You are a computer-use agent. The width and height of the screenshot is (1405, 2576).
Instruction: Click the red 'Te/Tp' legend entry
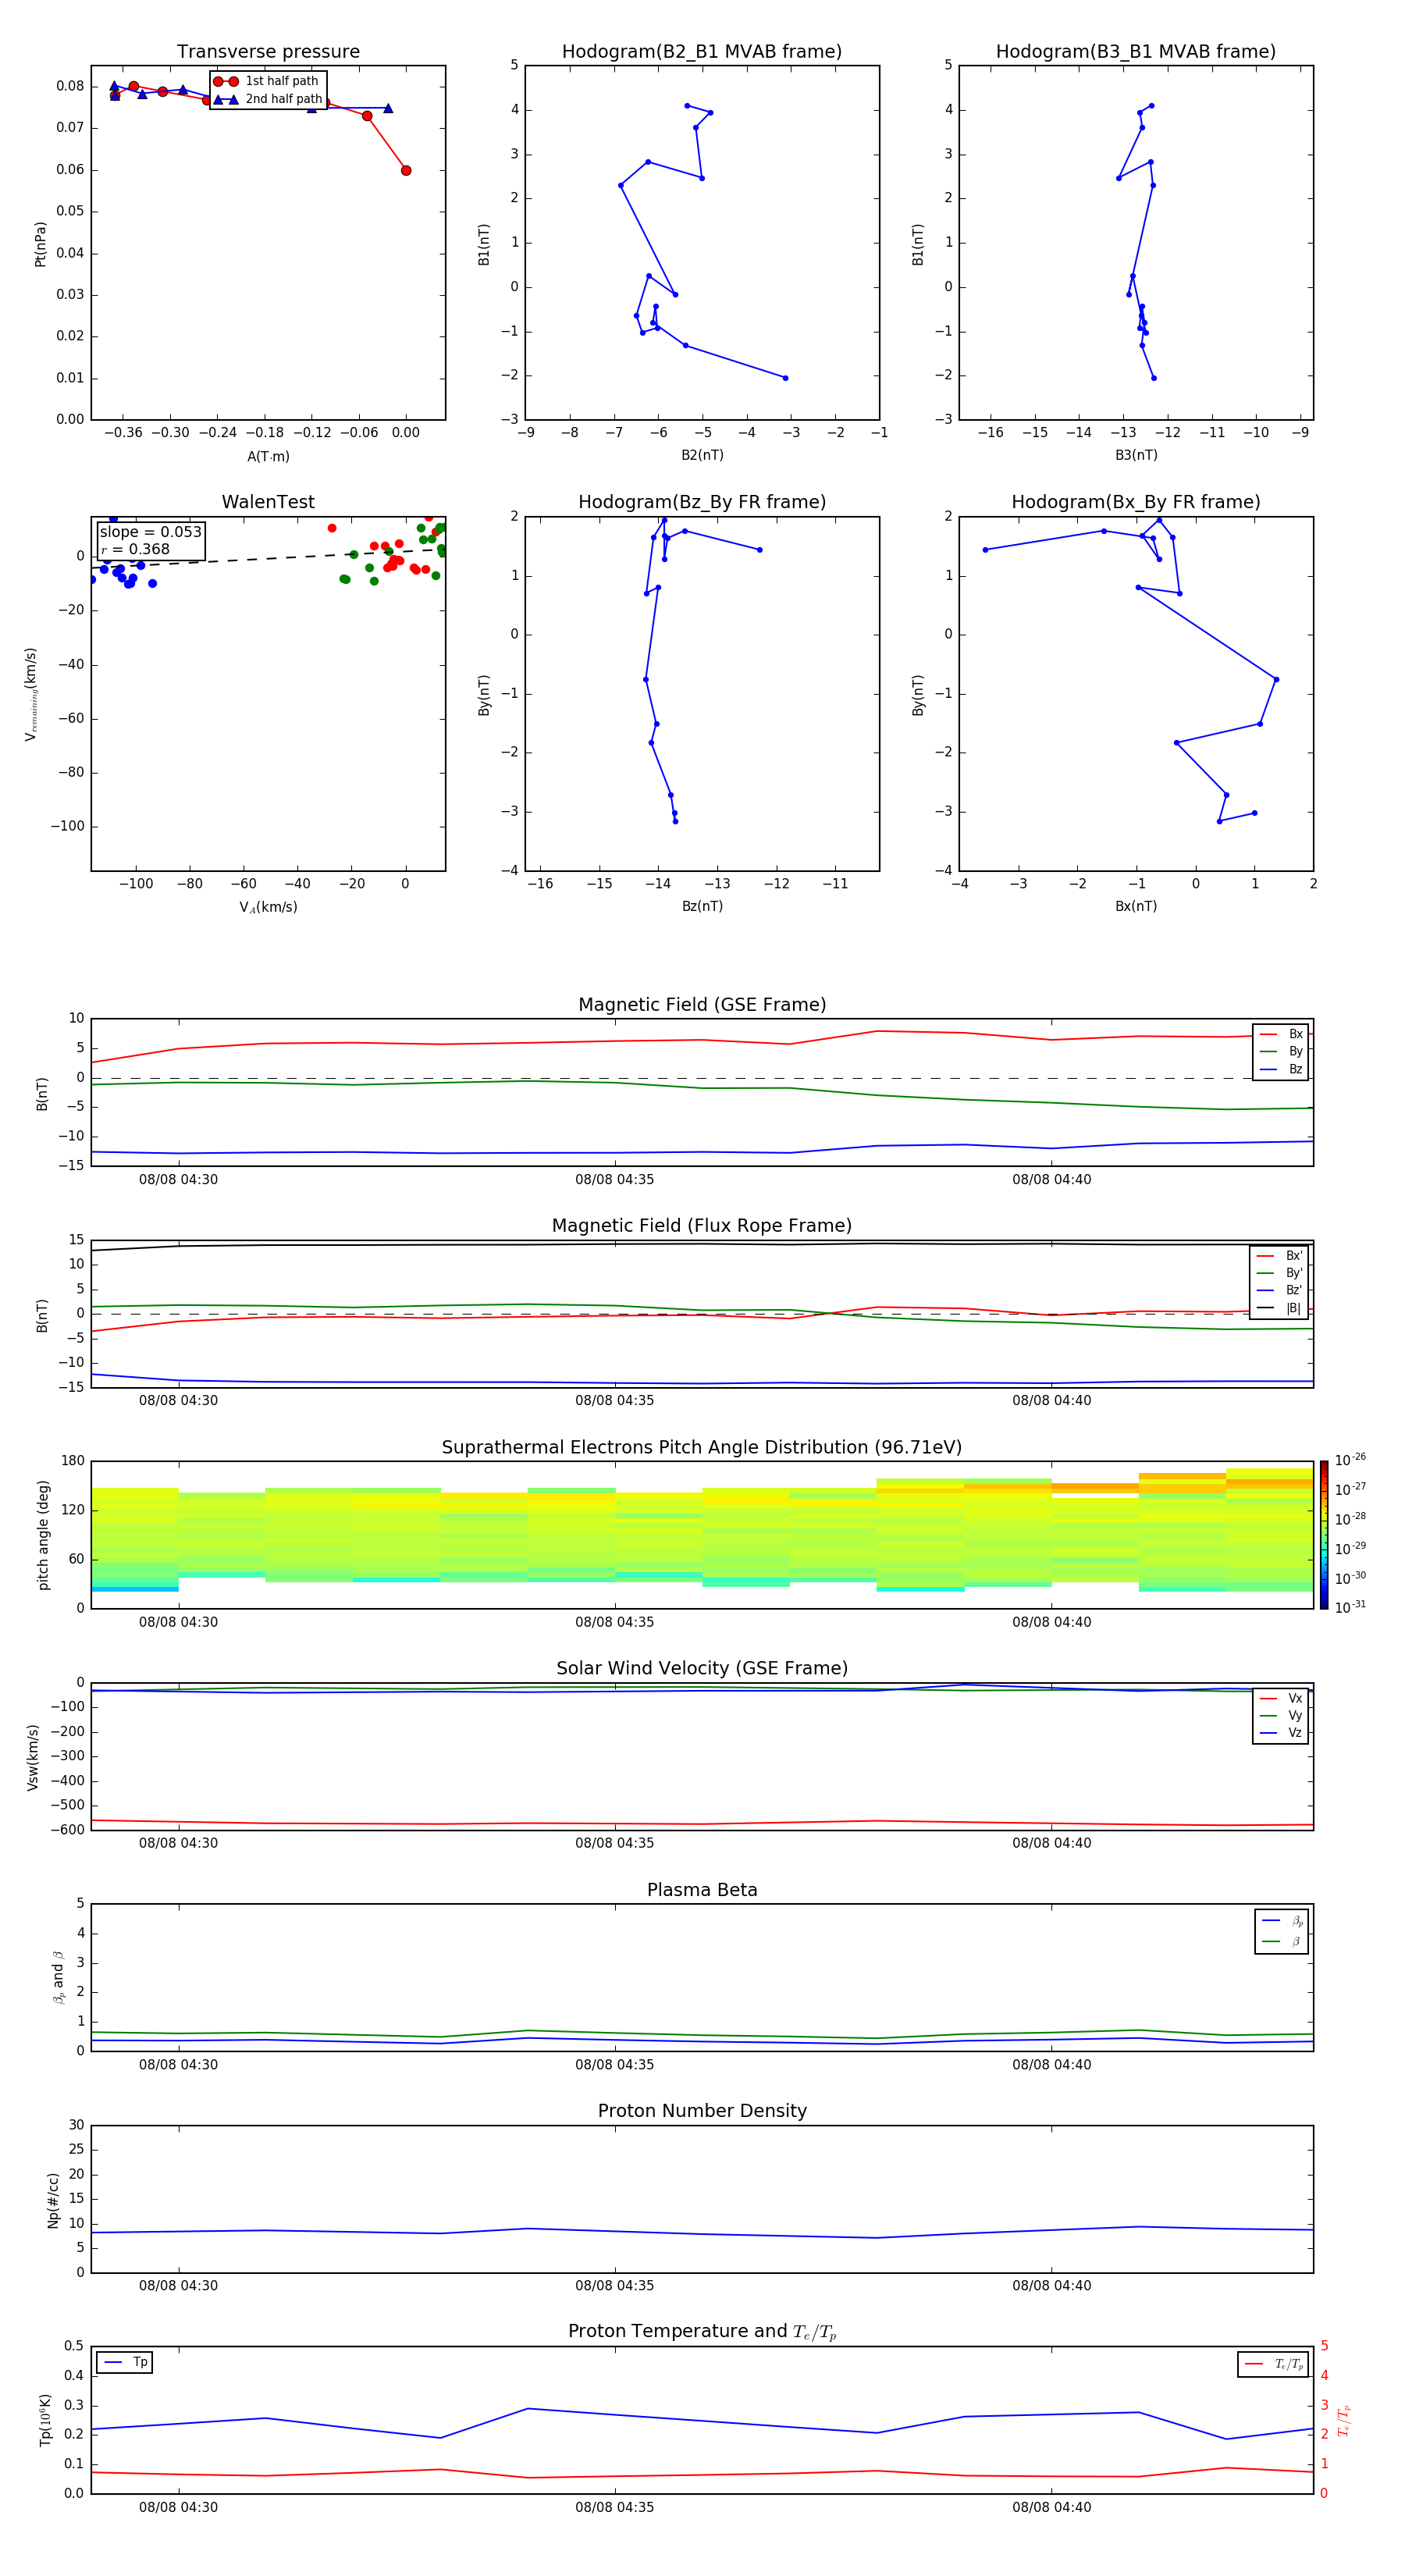click(1274, 2364)
